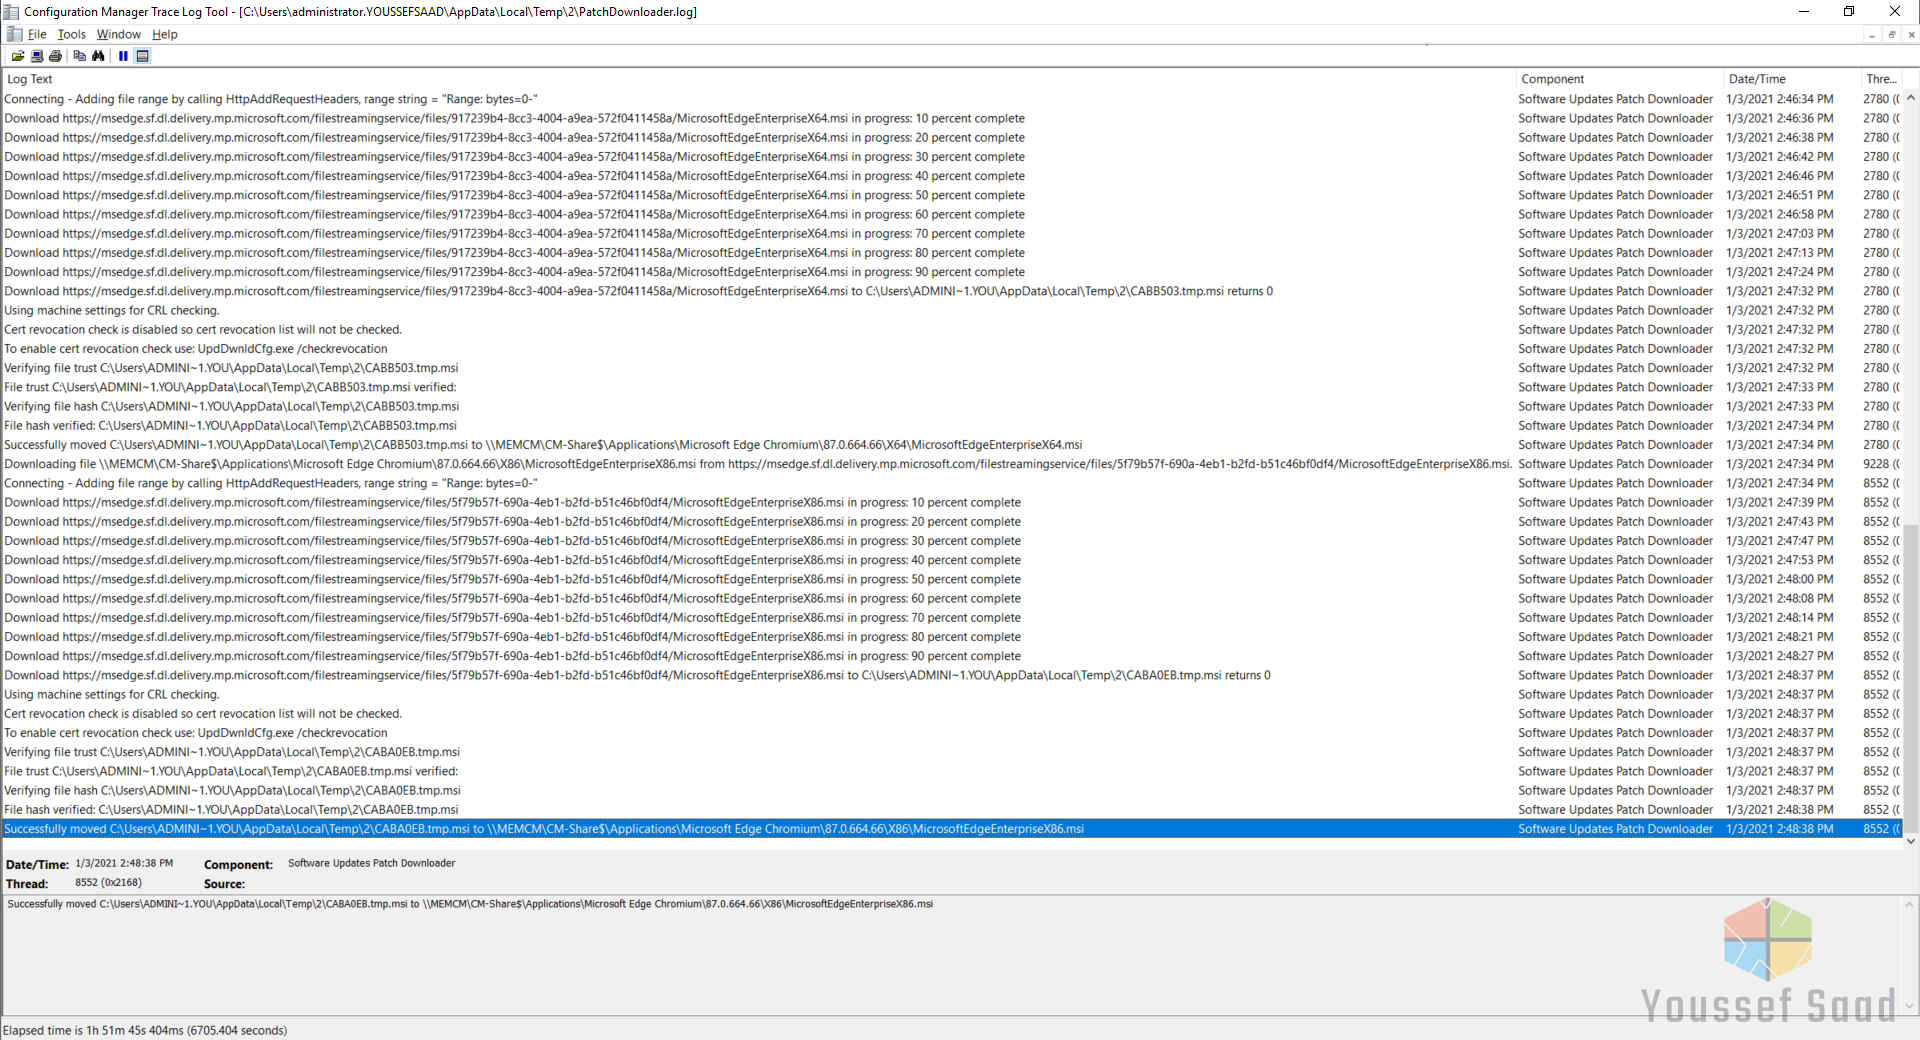Open the Window menu
This screenshot has height=1040, width=1920.
(118, 33)
